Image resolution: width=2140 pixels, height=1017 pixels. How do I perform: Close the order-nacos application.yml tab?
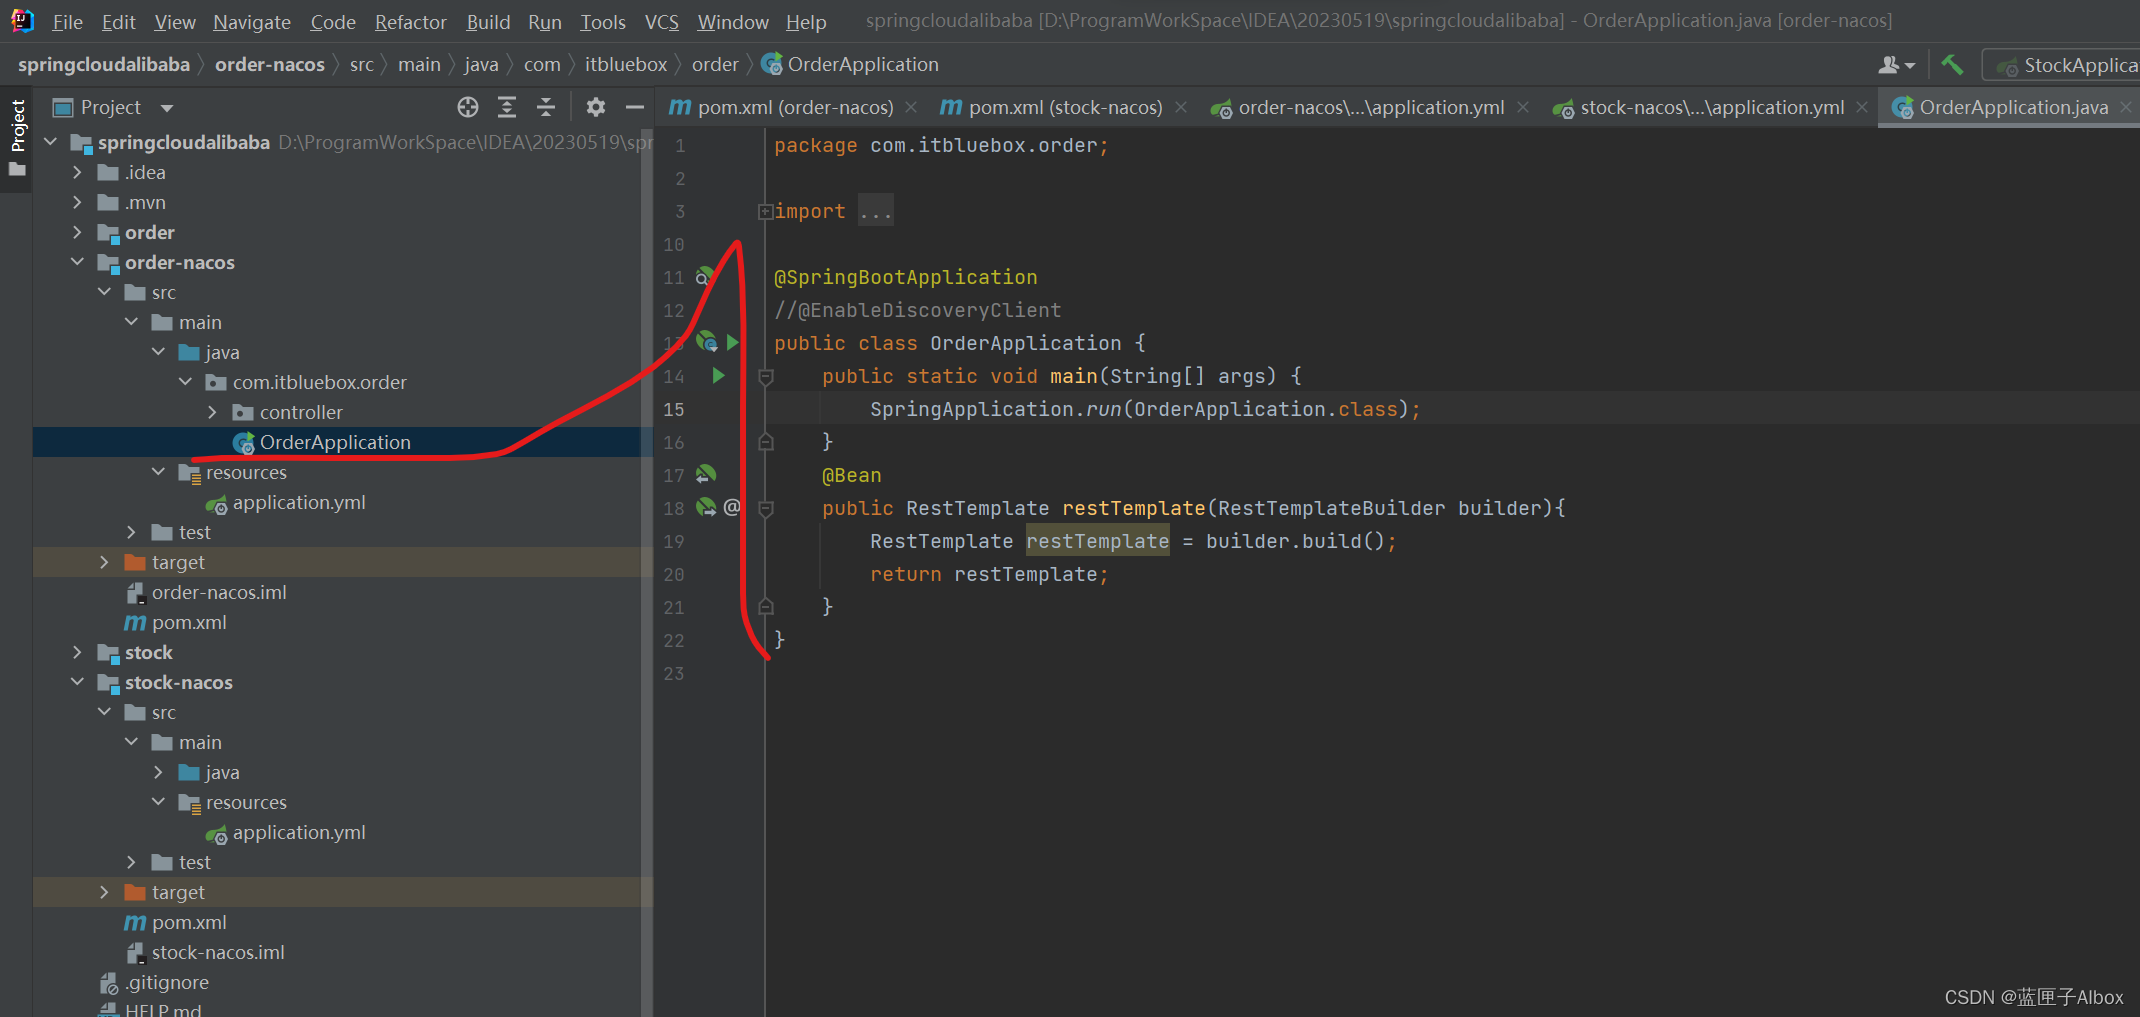[x=1522, y=107]
